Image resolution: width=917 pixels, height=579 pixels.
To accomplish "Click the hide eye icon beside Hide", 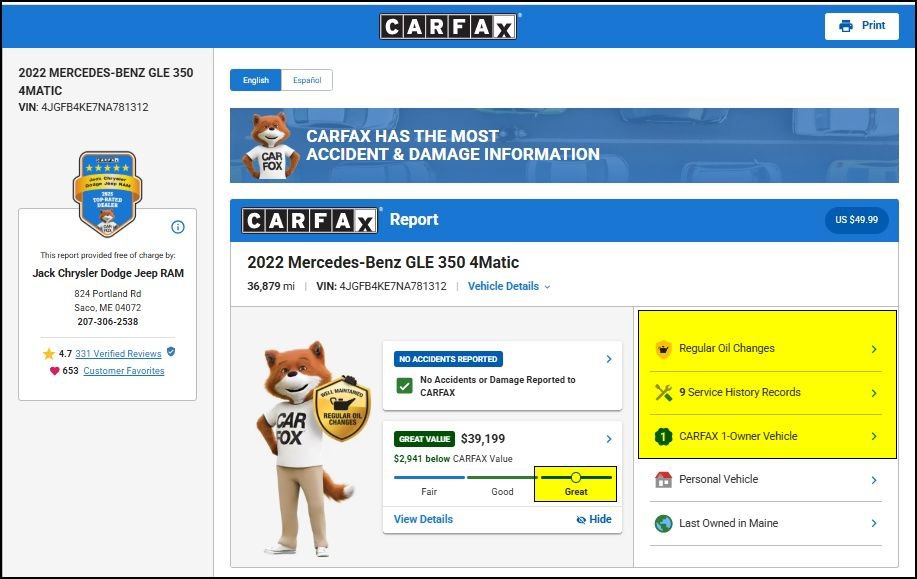I will tap(581, 520).
